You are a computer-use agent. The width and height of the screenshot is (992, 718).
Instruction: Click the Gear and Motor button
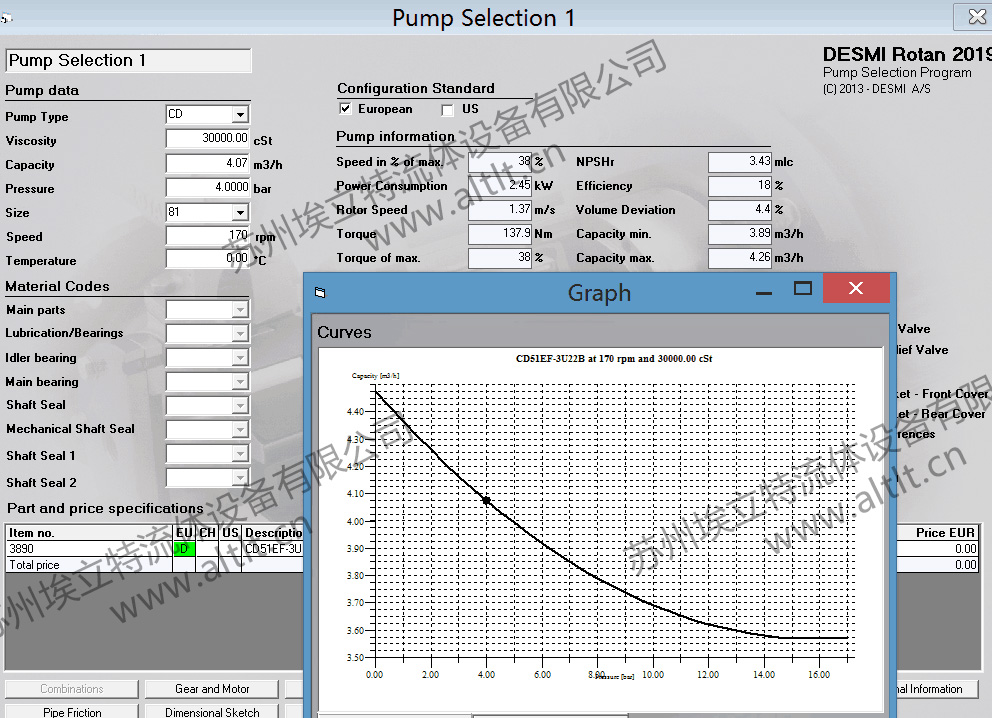[212, 689]
